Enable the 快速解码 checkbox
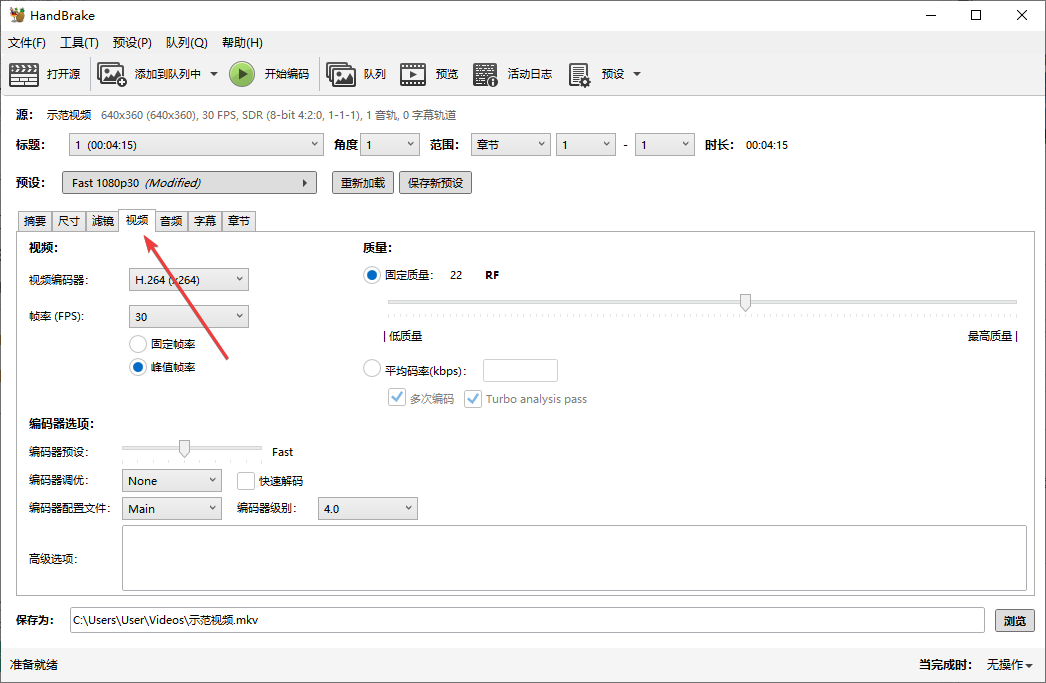The width and height of the screenshot is (1046, 683). tap(245, 481)
